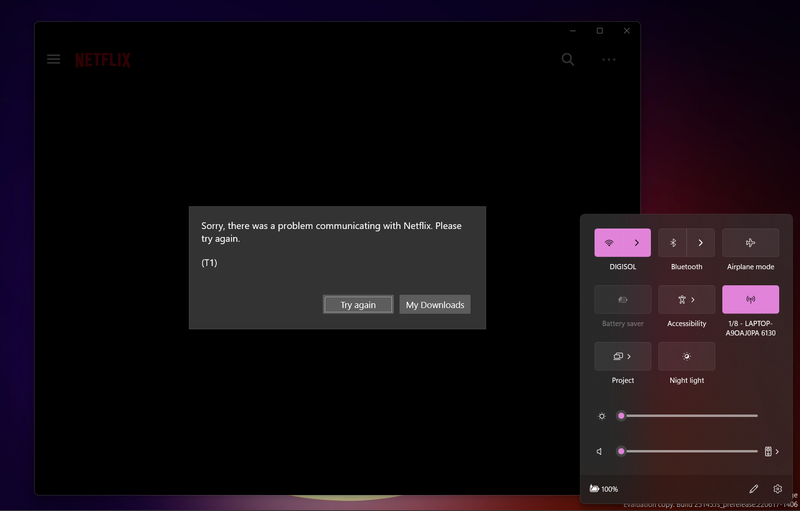800x511 pixels.
Task: Click Try again in the error dialog
Action: pos(358,304)
